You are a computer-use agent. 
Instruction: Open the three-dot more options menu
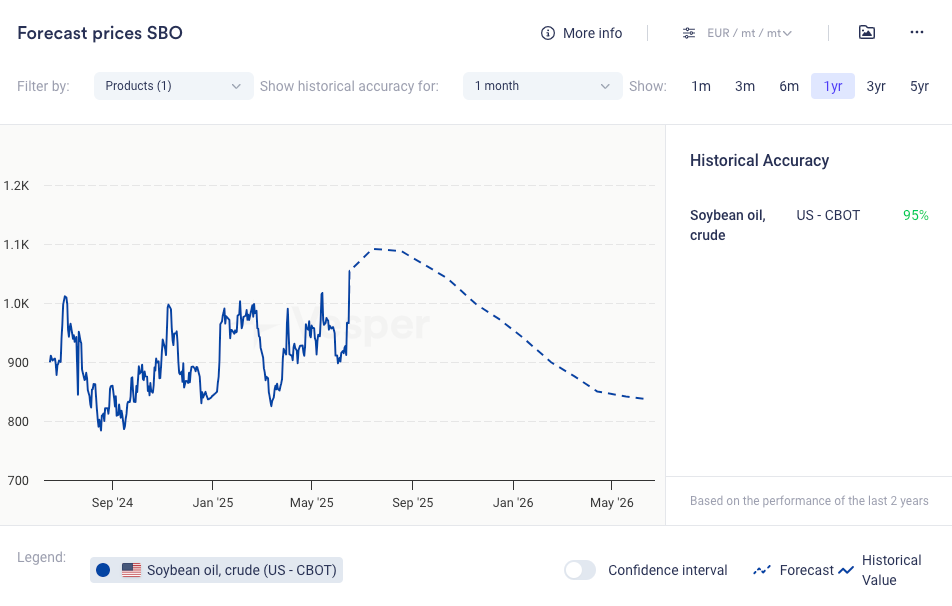click(x=917, y=32)
